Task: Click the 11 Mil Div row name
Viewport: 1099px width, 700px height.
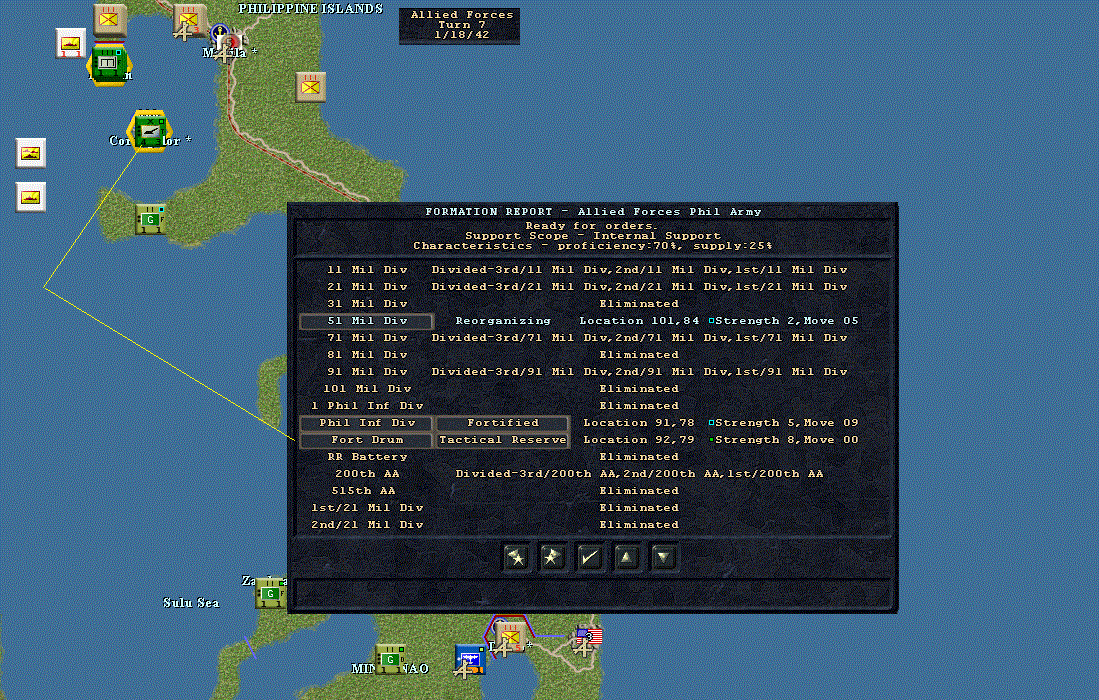Action: click(367, 270)
